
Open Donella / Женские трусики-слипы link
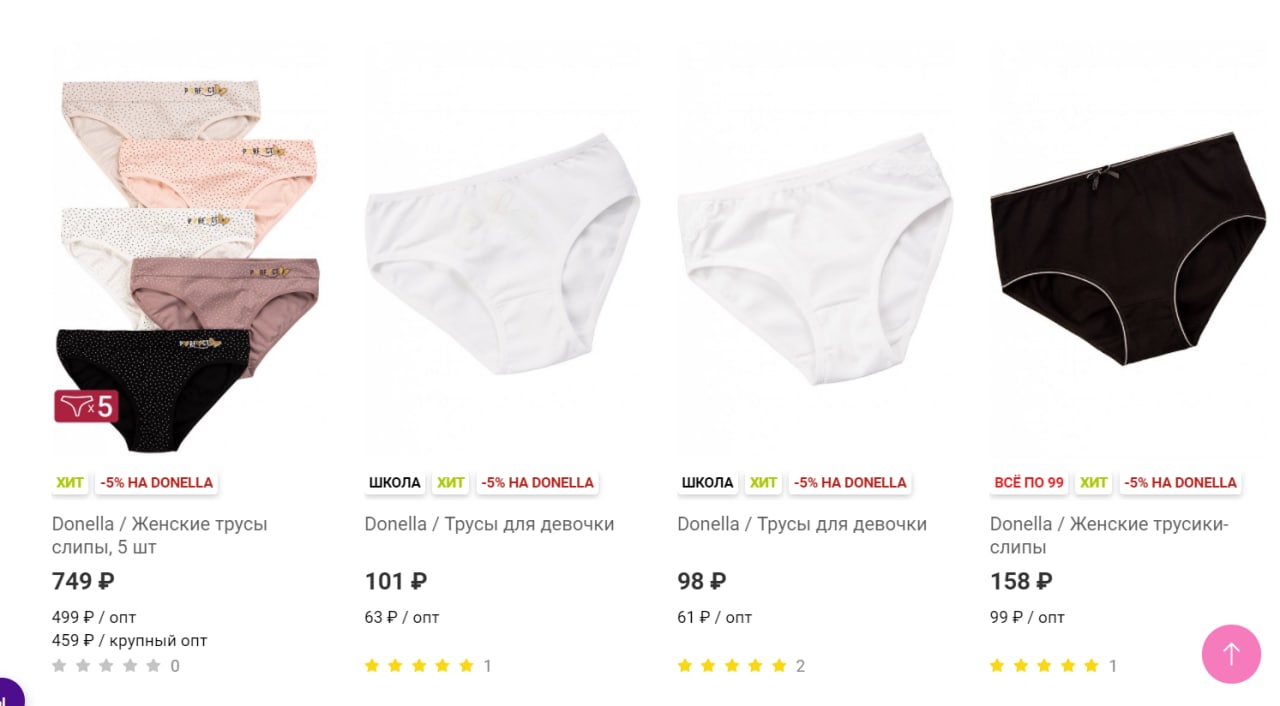tap(1109, 536)
